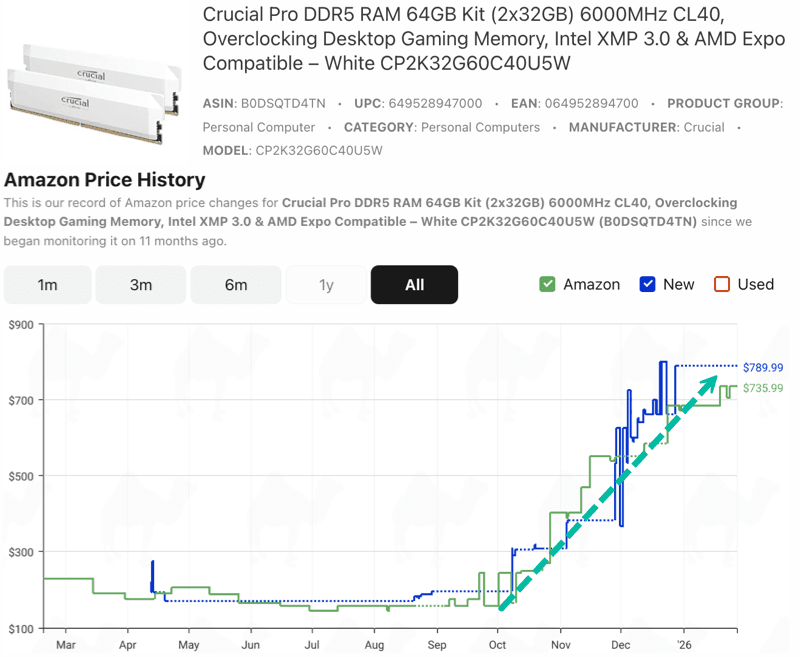Click the greyed-out 1y range button
This screenshot has height=657, width=800.
(326, 285)
